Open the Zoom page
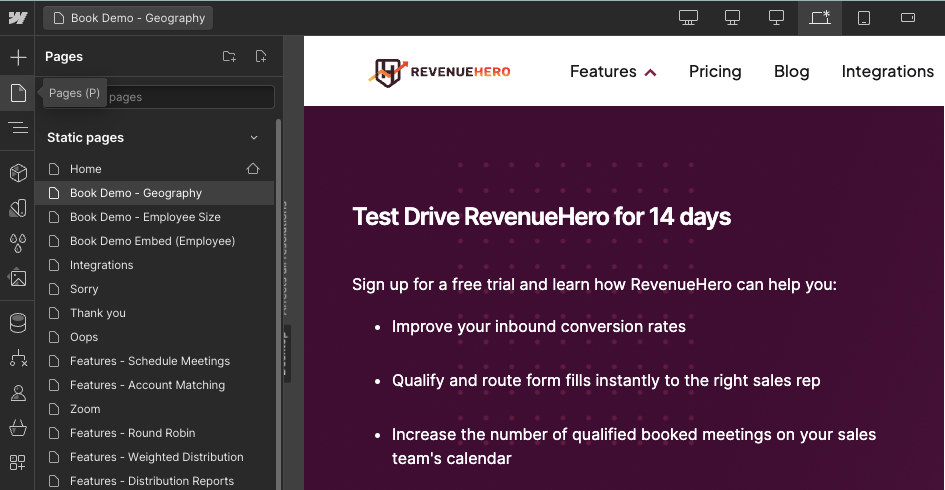Screen dimensions: 945x490 coord(154,409)
